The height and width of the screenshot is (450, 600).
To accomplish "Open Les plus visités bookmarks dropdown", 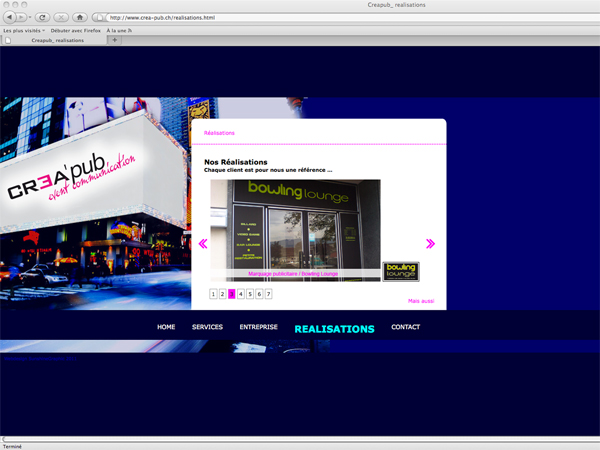I will pos(24,31).
